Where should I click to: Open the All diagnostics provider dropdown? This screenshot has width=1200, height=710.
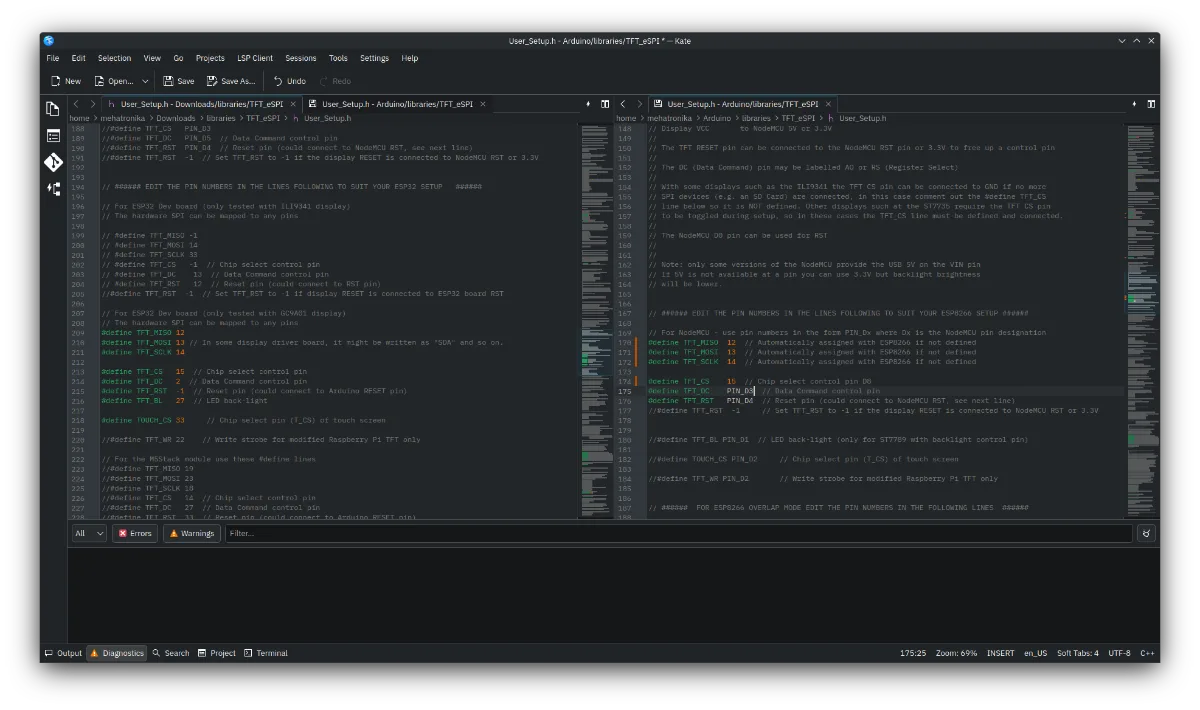88,534
